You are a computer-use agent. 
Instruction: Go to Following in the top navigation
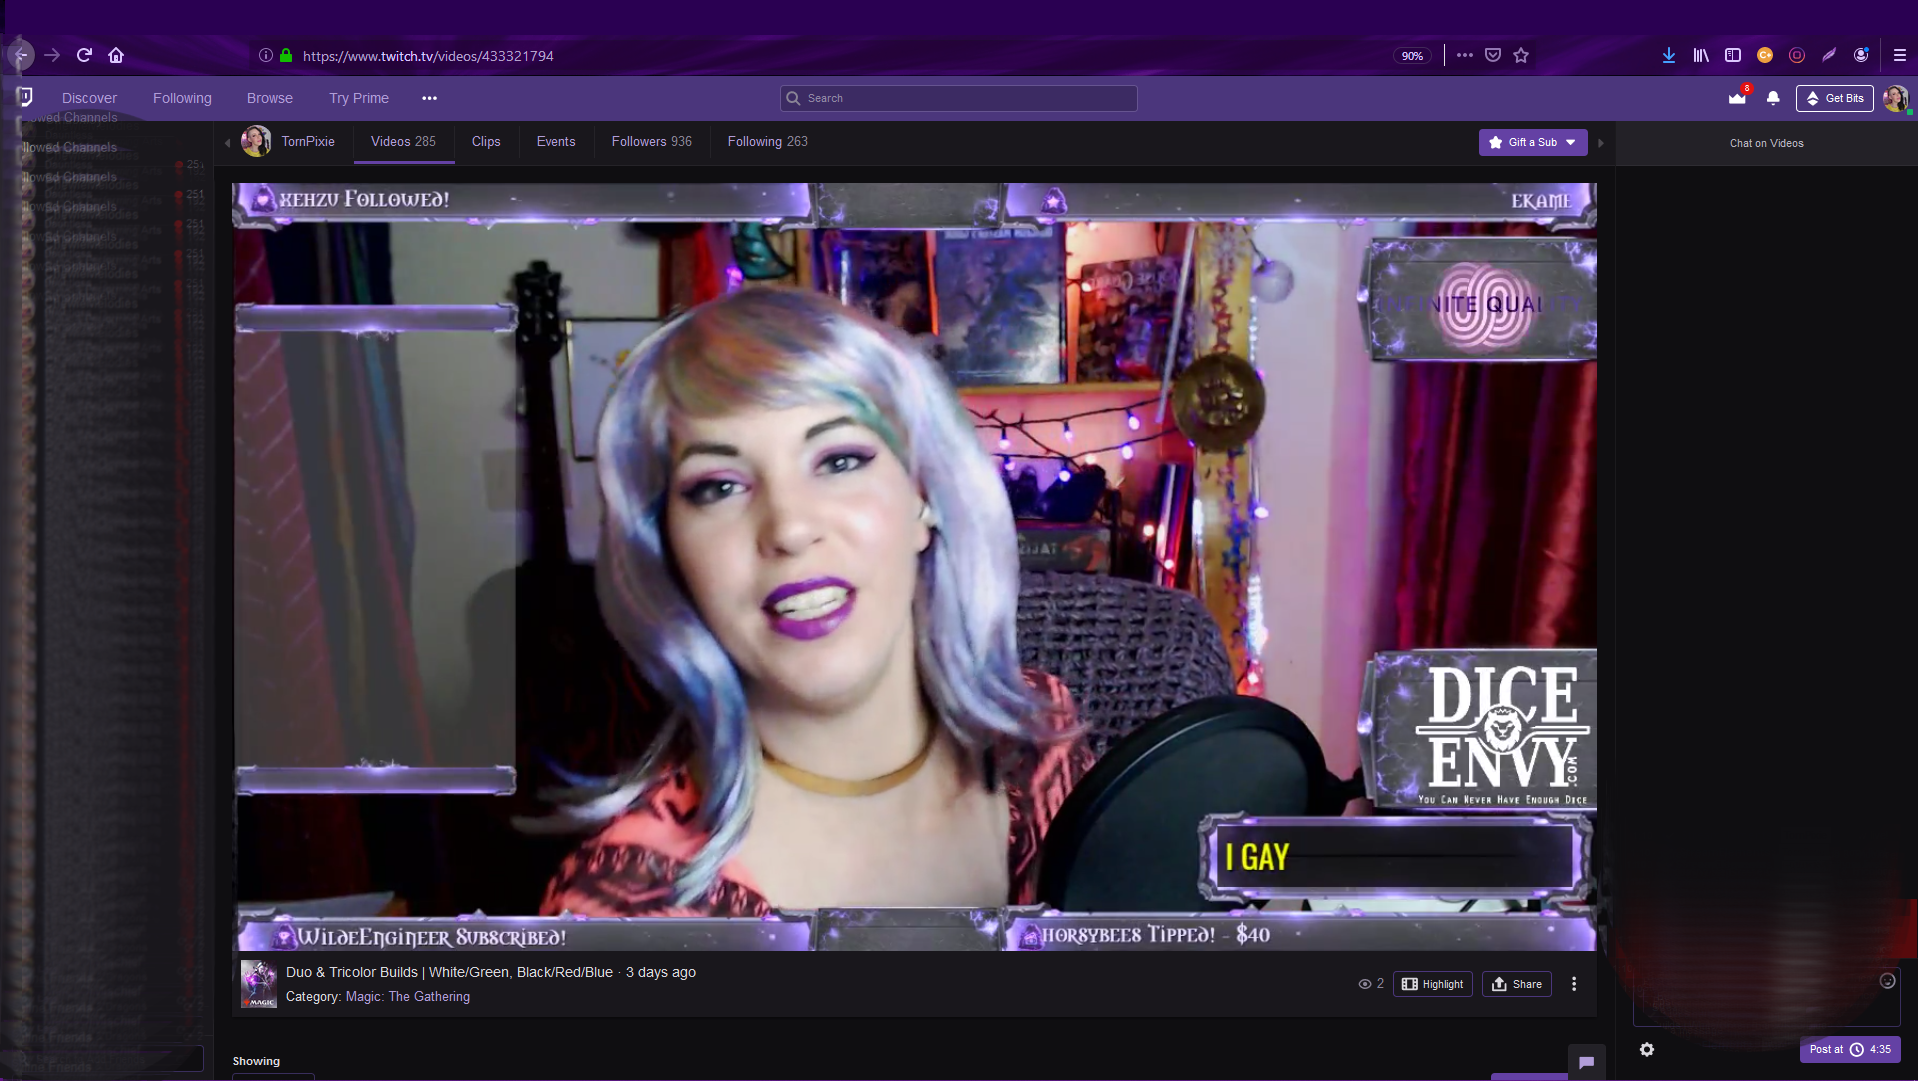(x=182, y=98)
